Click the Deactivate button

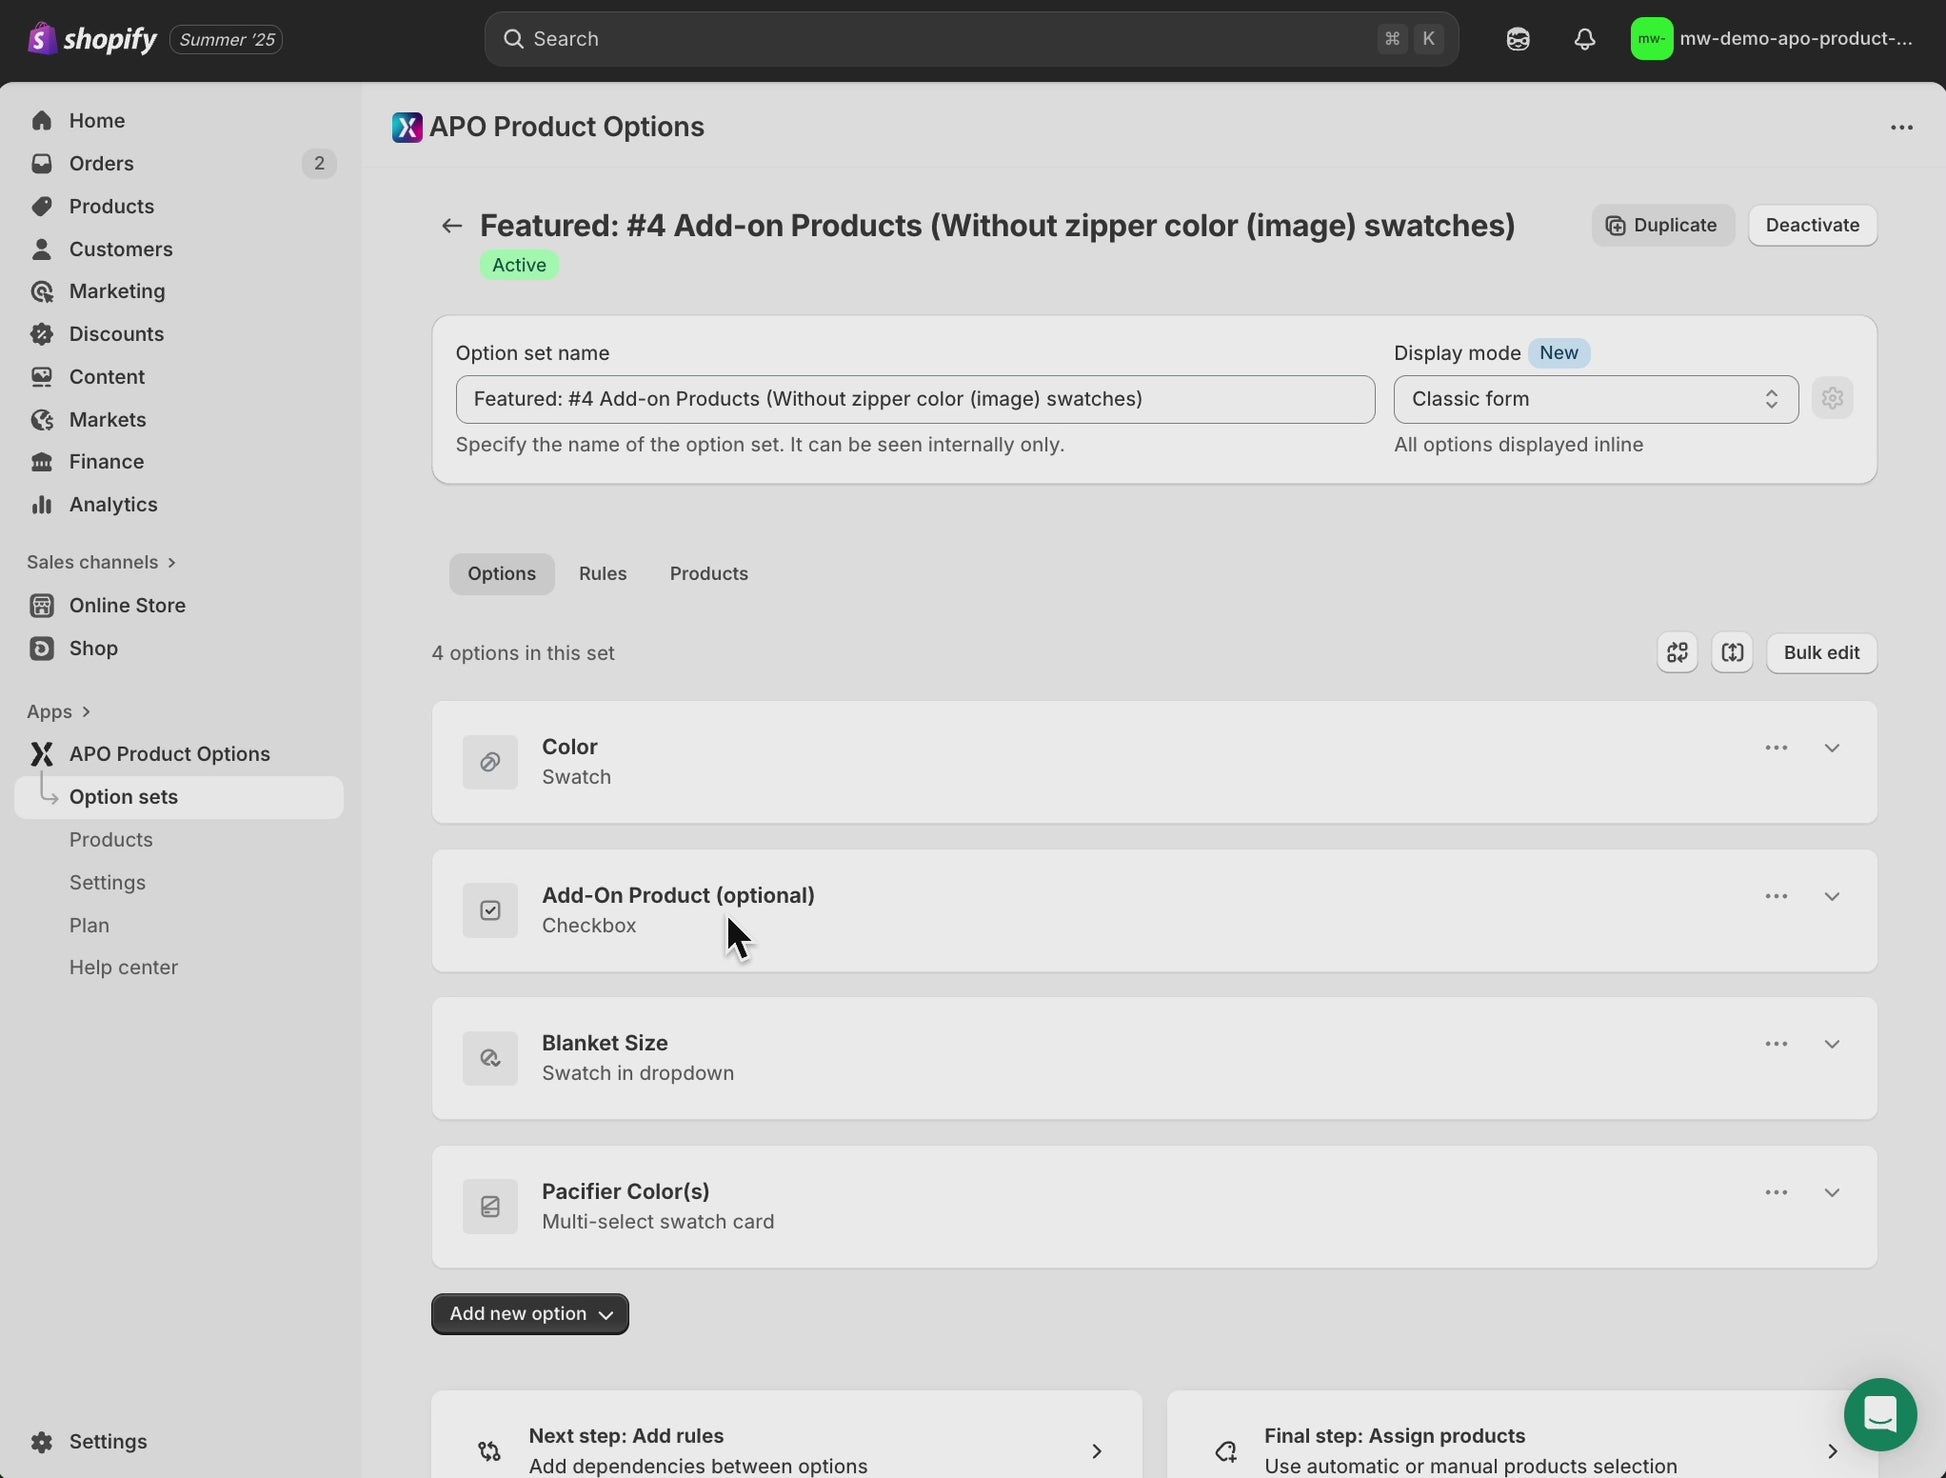point(1811,225)
